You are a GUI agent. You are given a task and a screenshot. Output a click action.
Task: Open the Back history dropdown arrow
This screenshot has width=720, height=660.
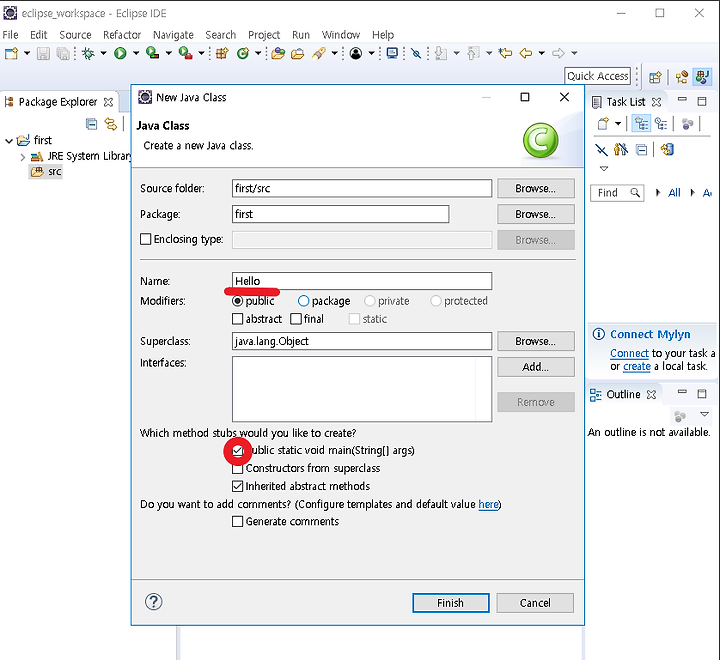[x=542, y=53]
